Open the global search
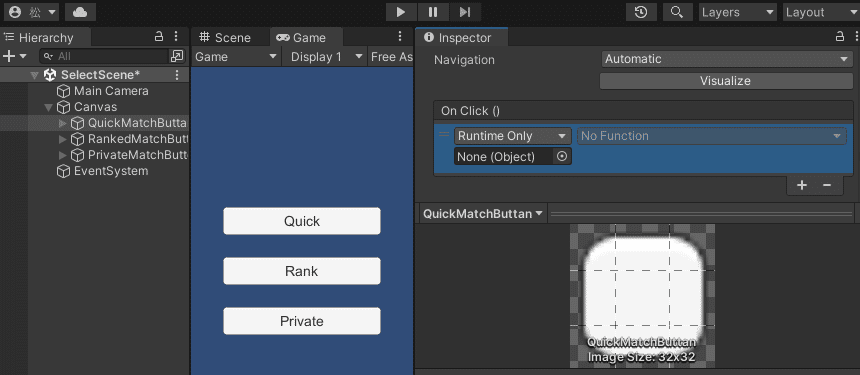The width and height of the screenshot is (860, 375). (677, 12)
